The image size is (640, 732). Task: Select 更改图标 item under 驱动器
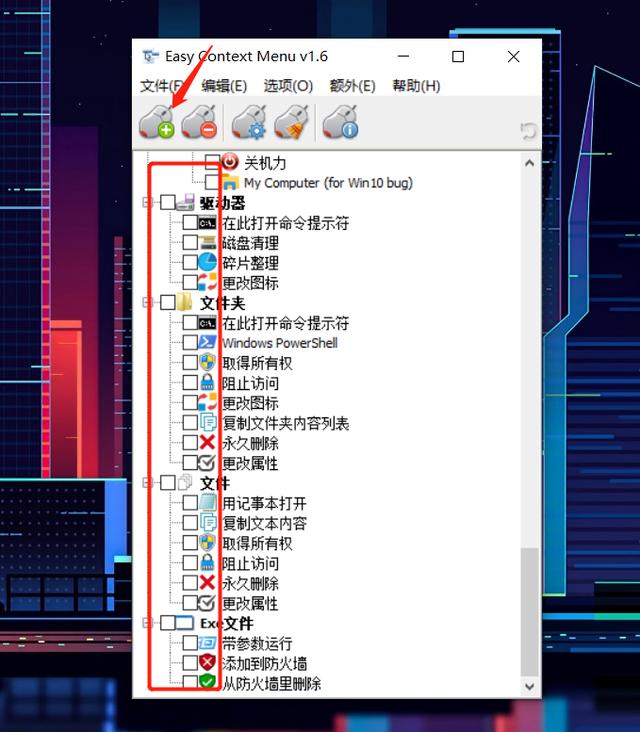[x=250, y=282]
